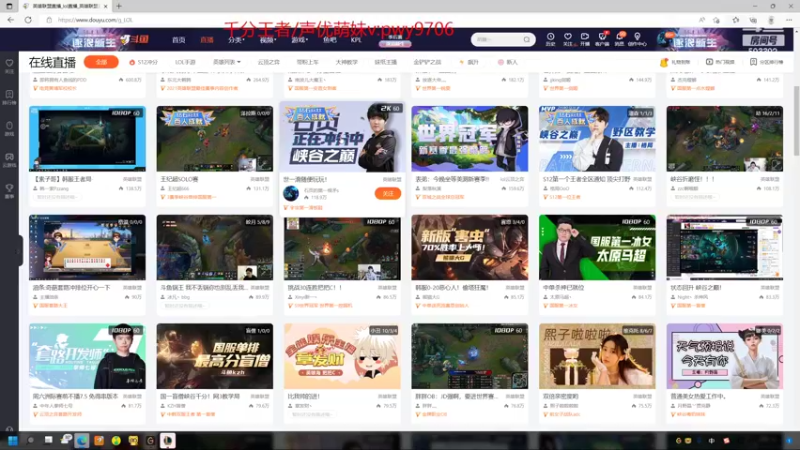Open the 客户端 client download icon
The image size is (800, 450).
pos(602,37)
